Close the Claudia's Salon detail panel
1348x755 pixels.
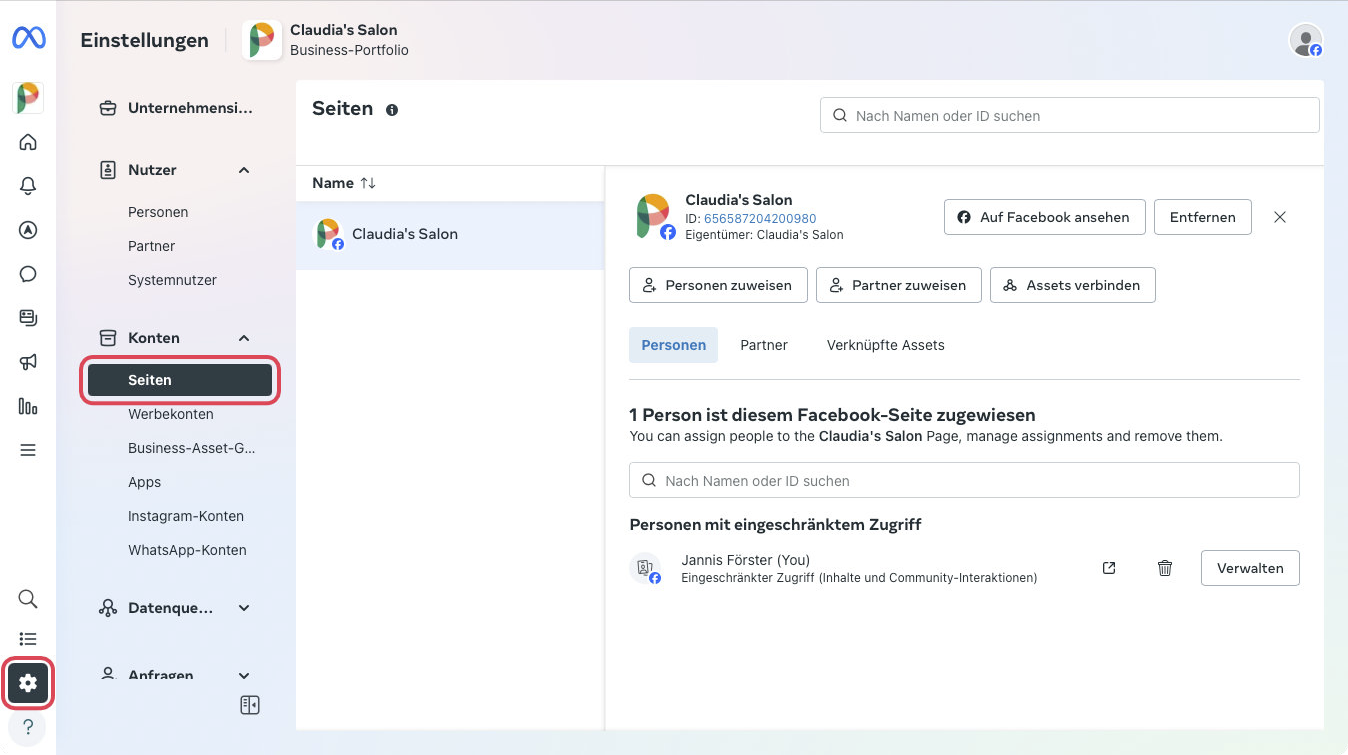[x=1280, y=217]
